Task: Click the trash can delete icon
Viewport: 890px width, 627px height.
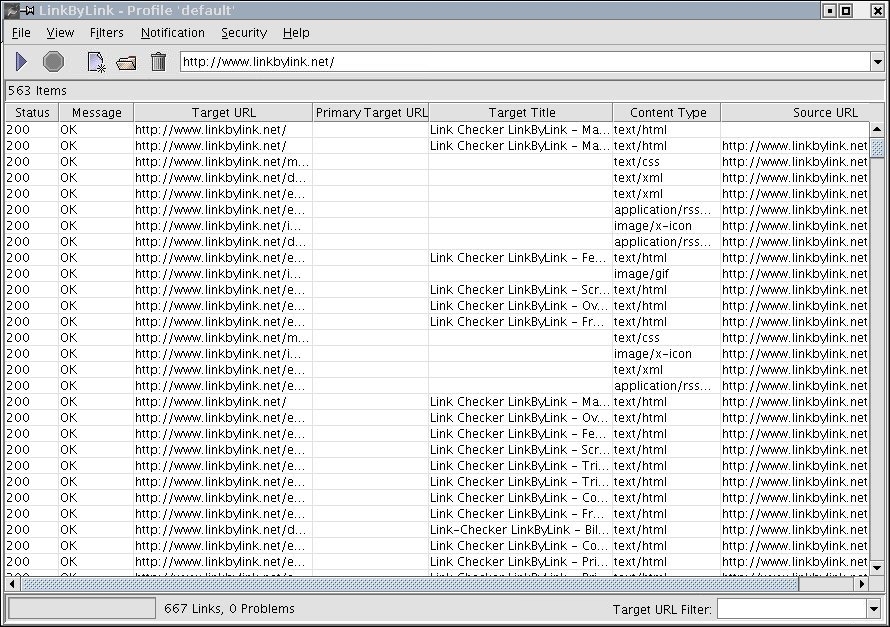Action: (x=158, y=61)
